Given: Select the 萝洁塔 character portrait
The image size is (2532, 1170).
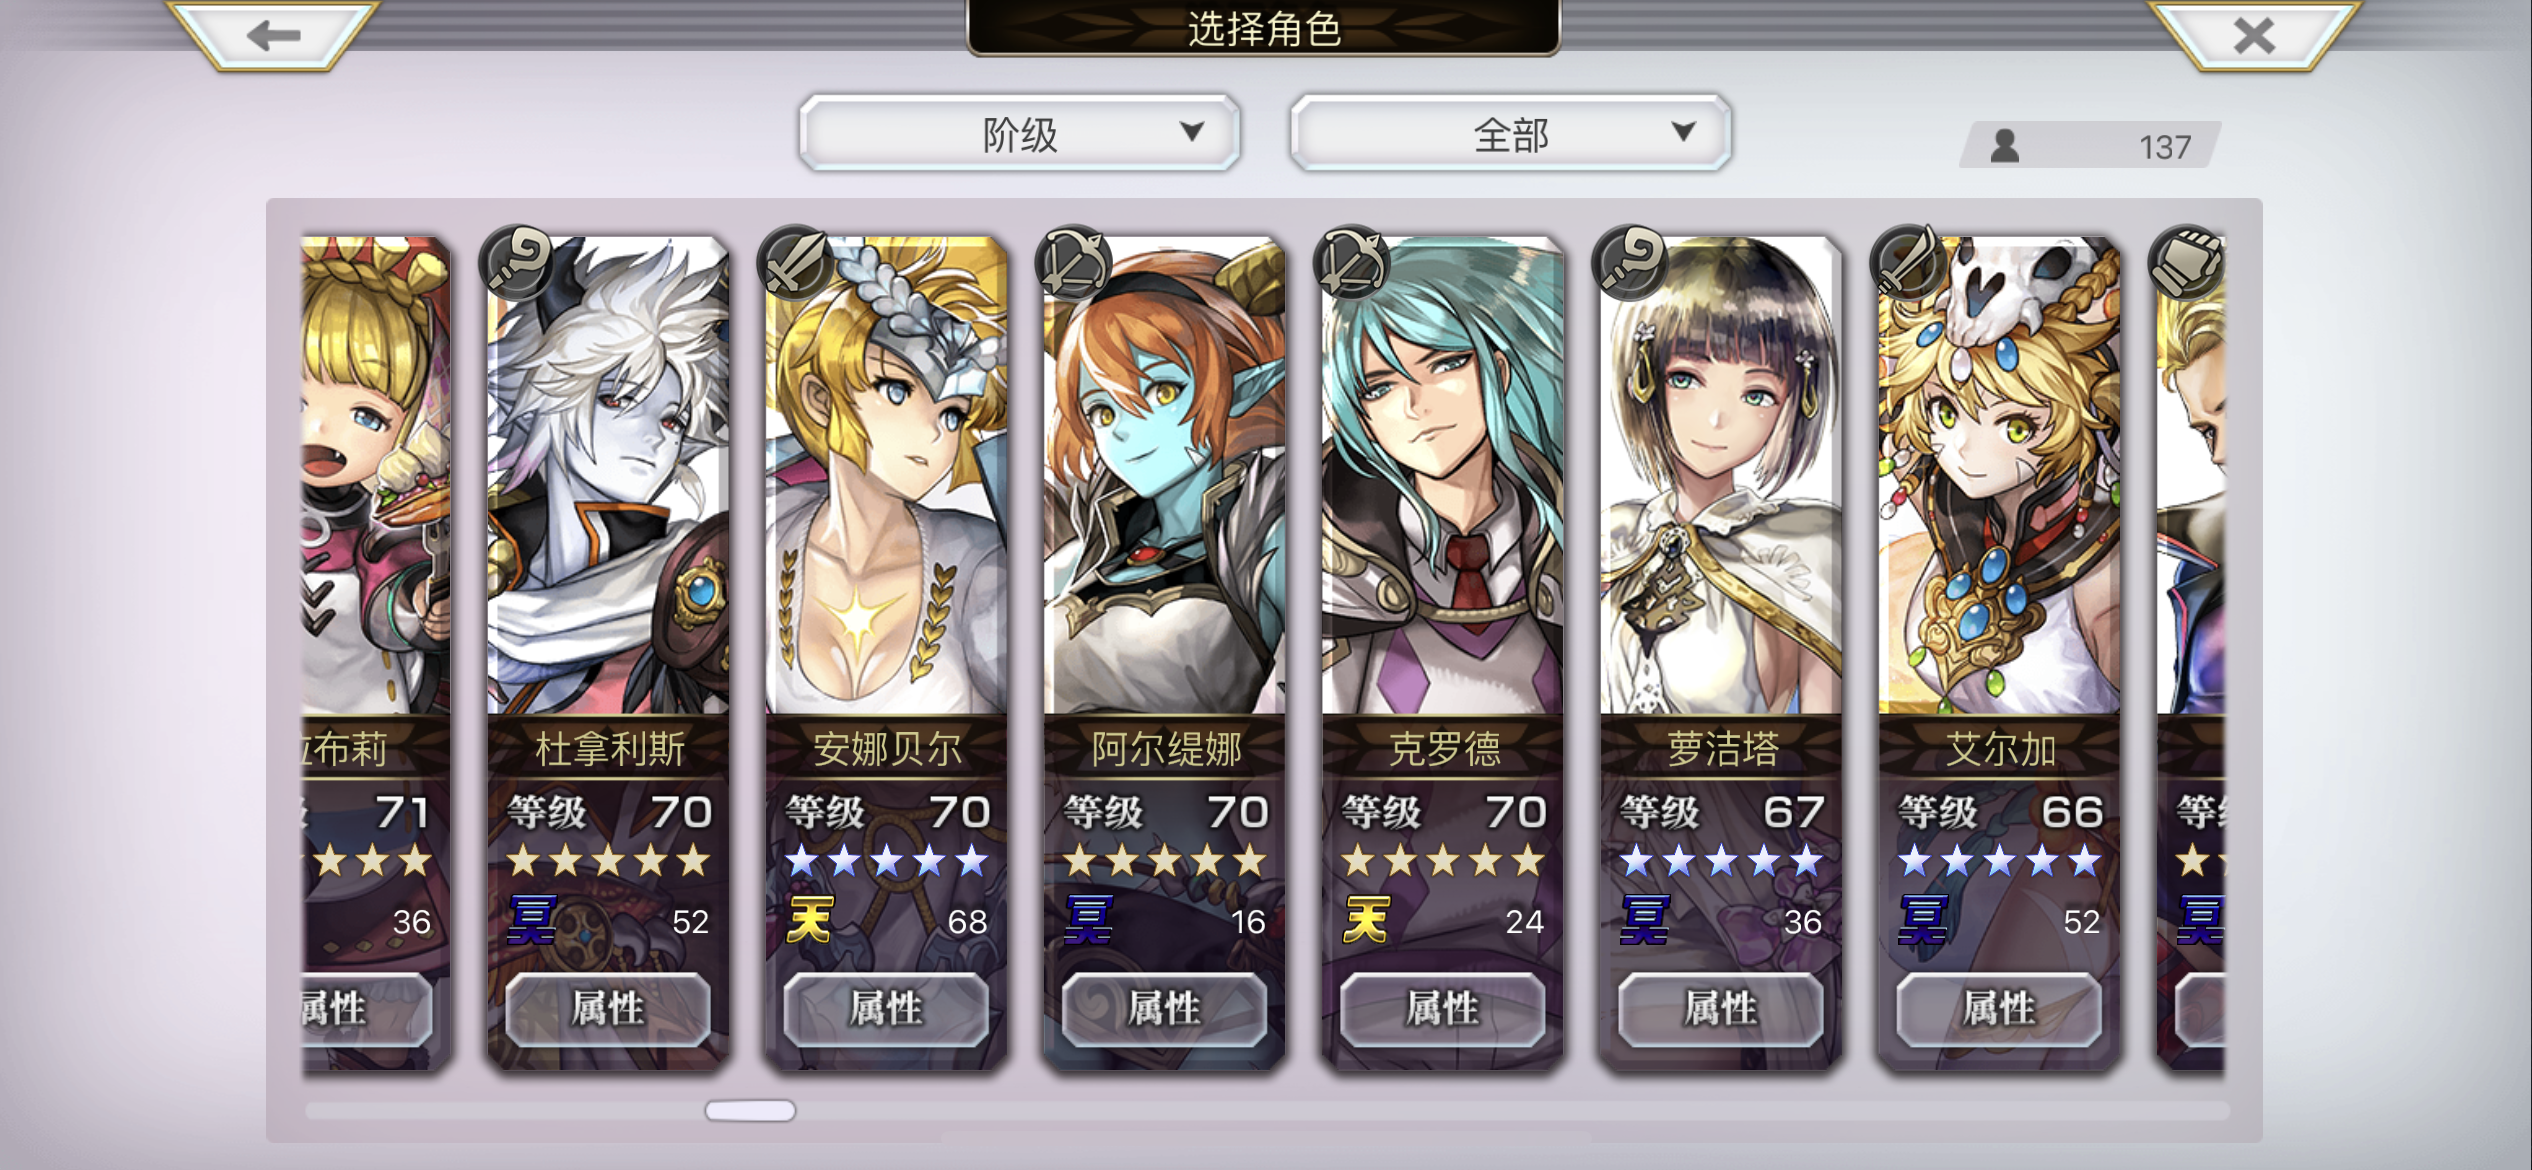Looking at the screenshot, I should pos(1721,476).
